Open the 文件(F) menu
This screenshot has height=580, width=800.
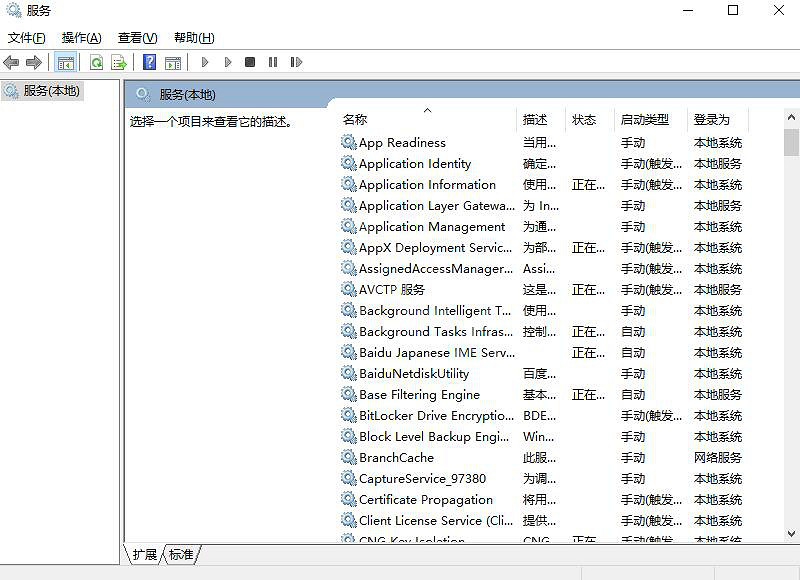[27, 38]
